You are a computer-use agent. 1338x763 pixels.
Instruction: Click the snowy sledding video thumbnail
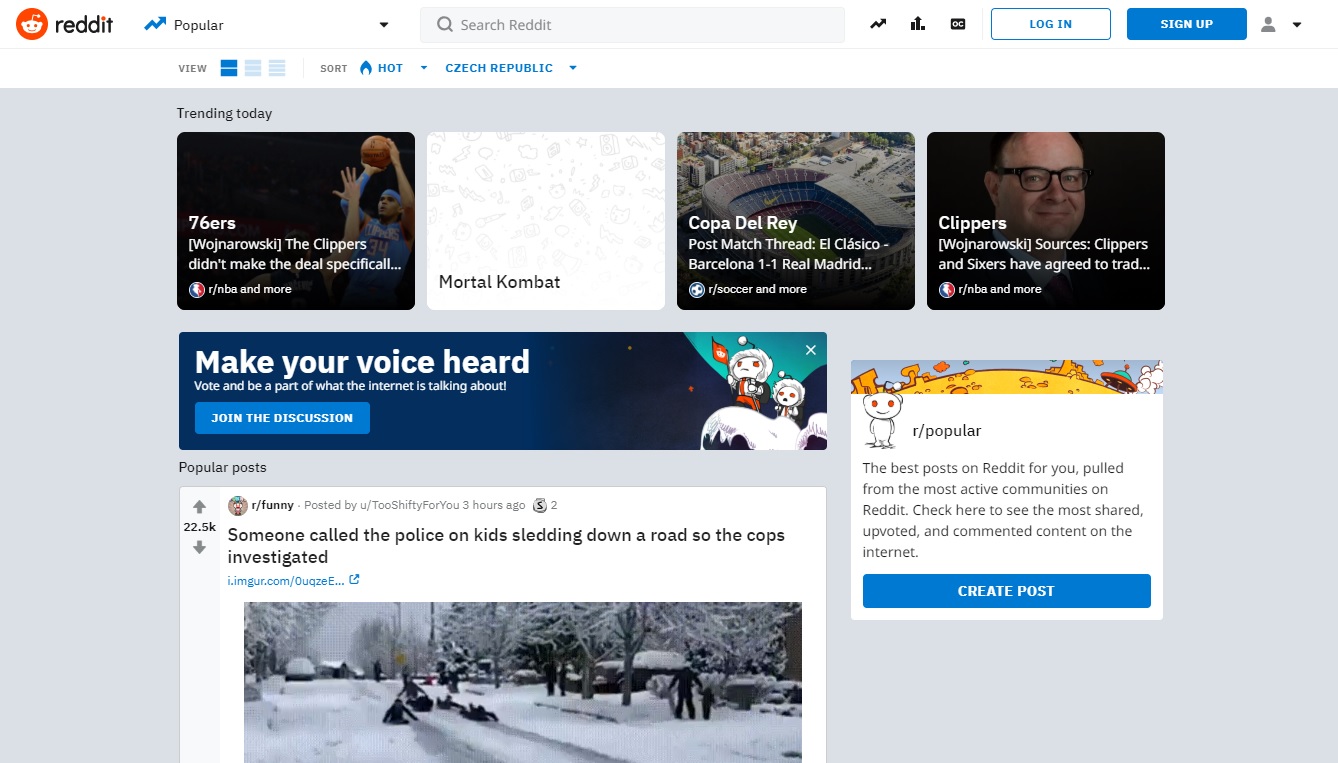523,682
